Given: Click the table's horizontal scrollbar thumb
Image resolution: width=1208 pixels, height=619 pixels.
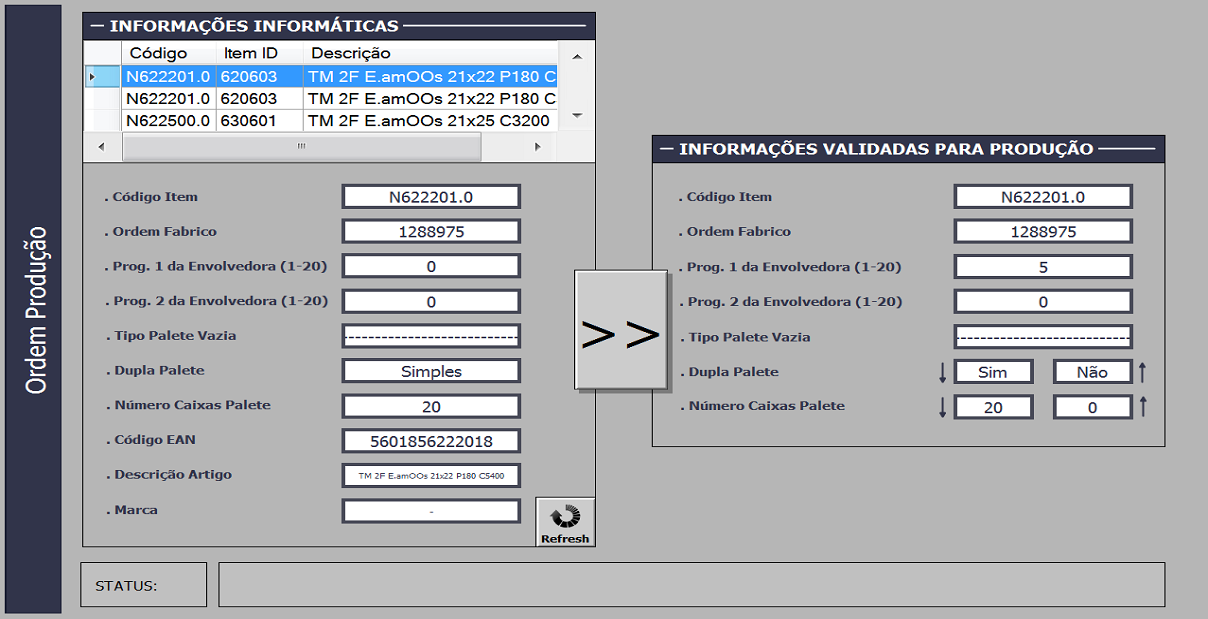Looking at the screenshot, I should click(x=301, y=146).
